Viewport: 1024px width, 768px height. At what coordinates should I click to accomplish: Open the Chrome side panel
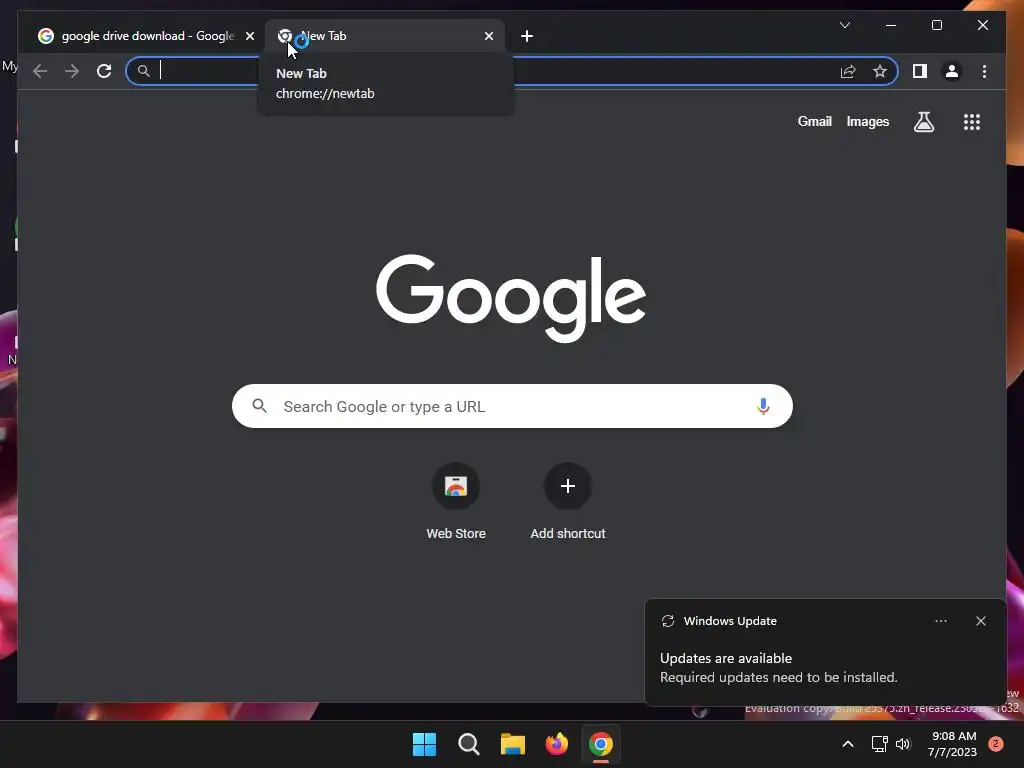[920, 71]
